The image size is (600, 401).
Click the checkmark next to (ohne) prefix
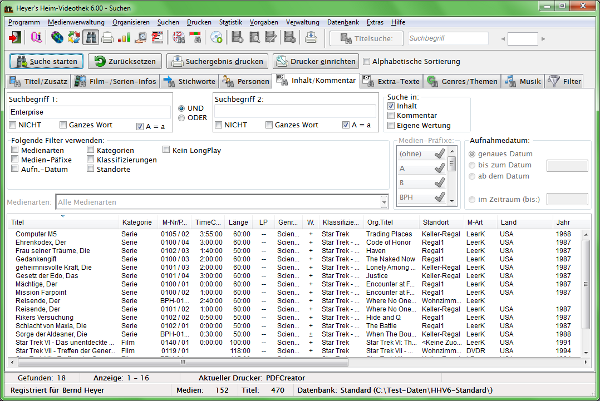tap(441, 154)
